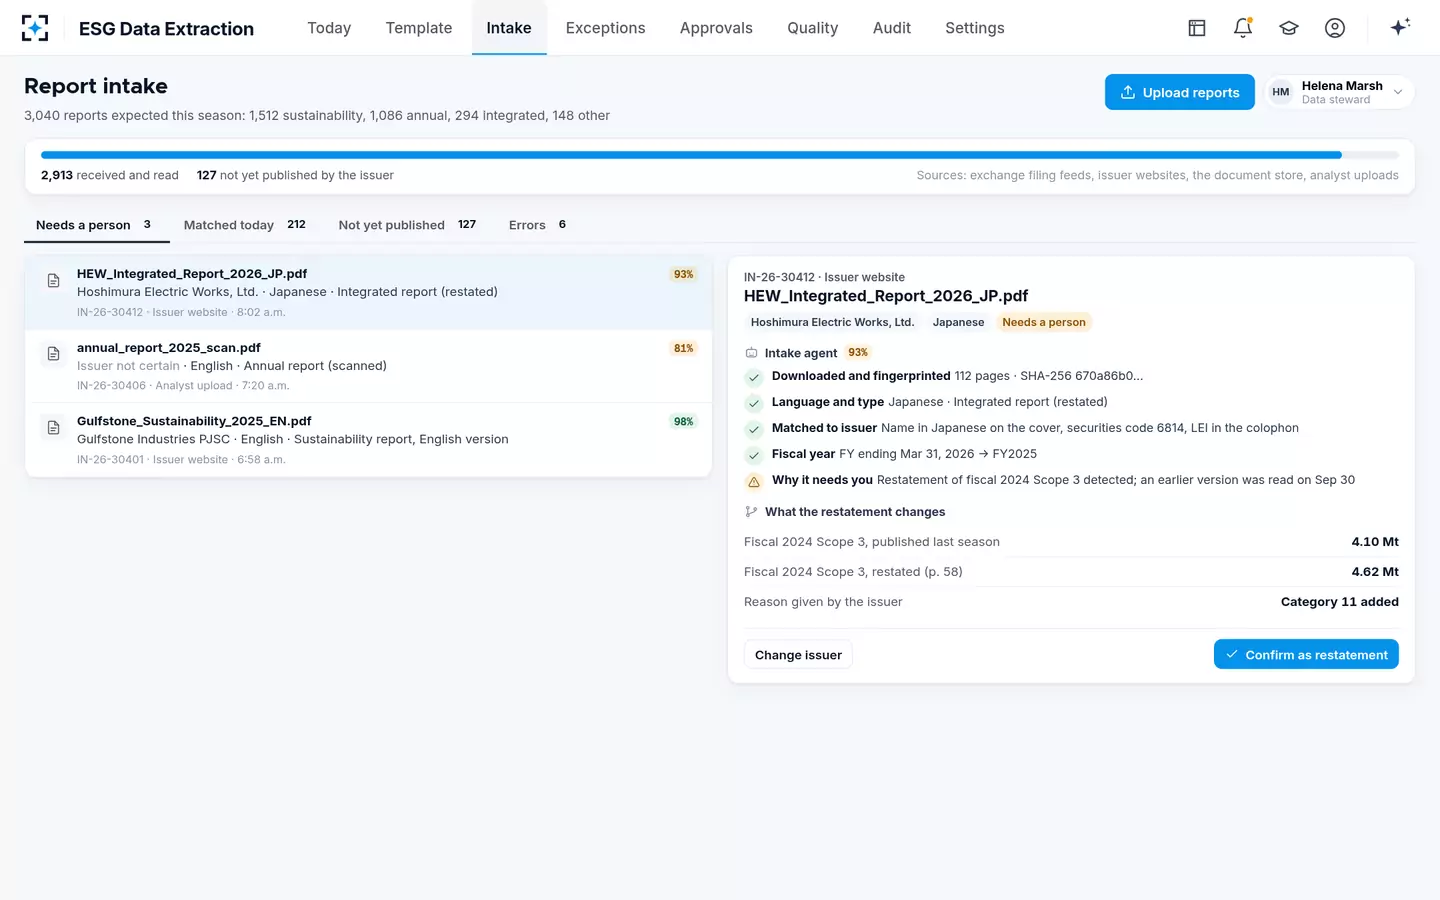Viewport: 1440px width, 900px height.
Task: Click the ESG Data Extraction logo icon
Action: tap(35, 28)
